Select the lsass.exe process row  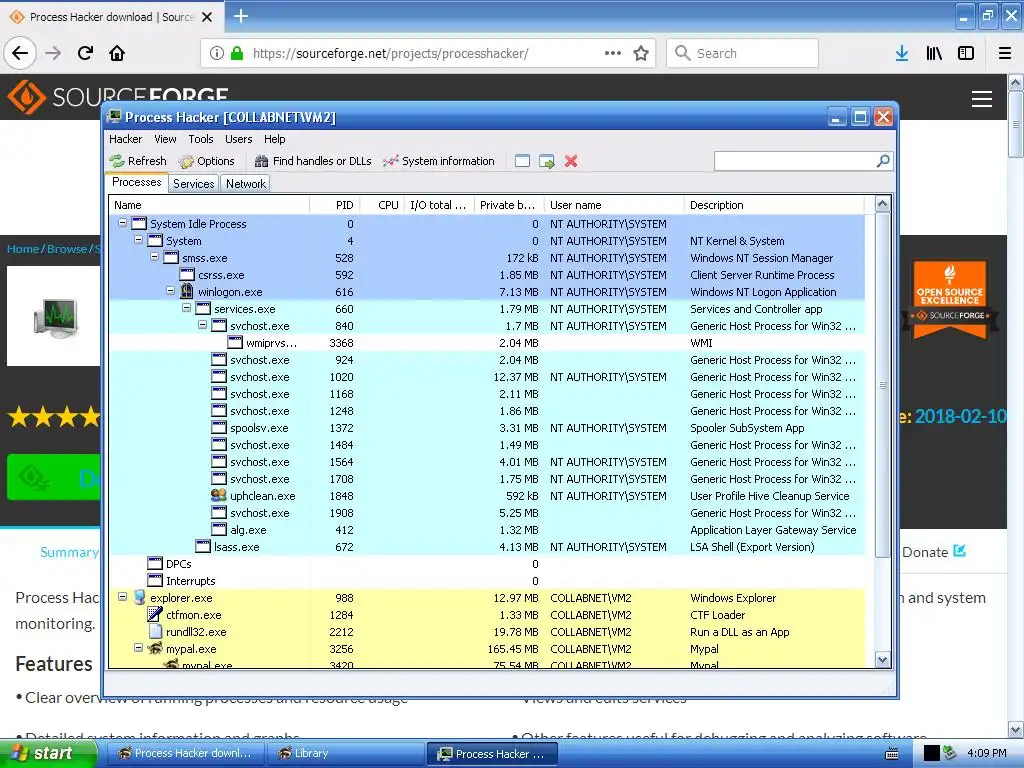point(487,547)
